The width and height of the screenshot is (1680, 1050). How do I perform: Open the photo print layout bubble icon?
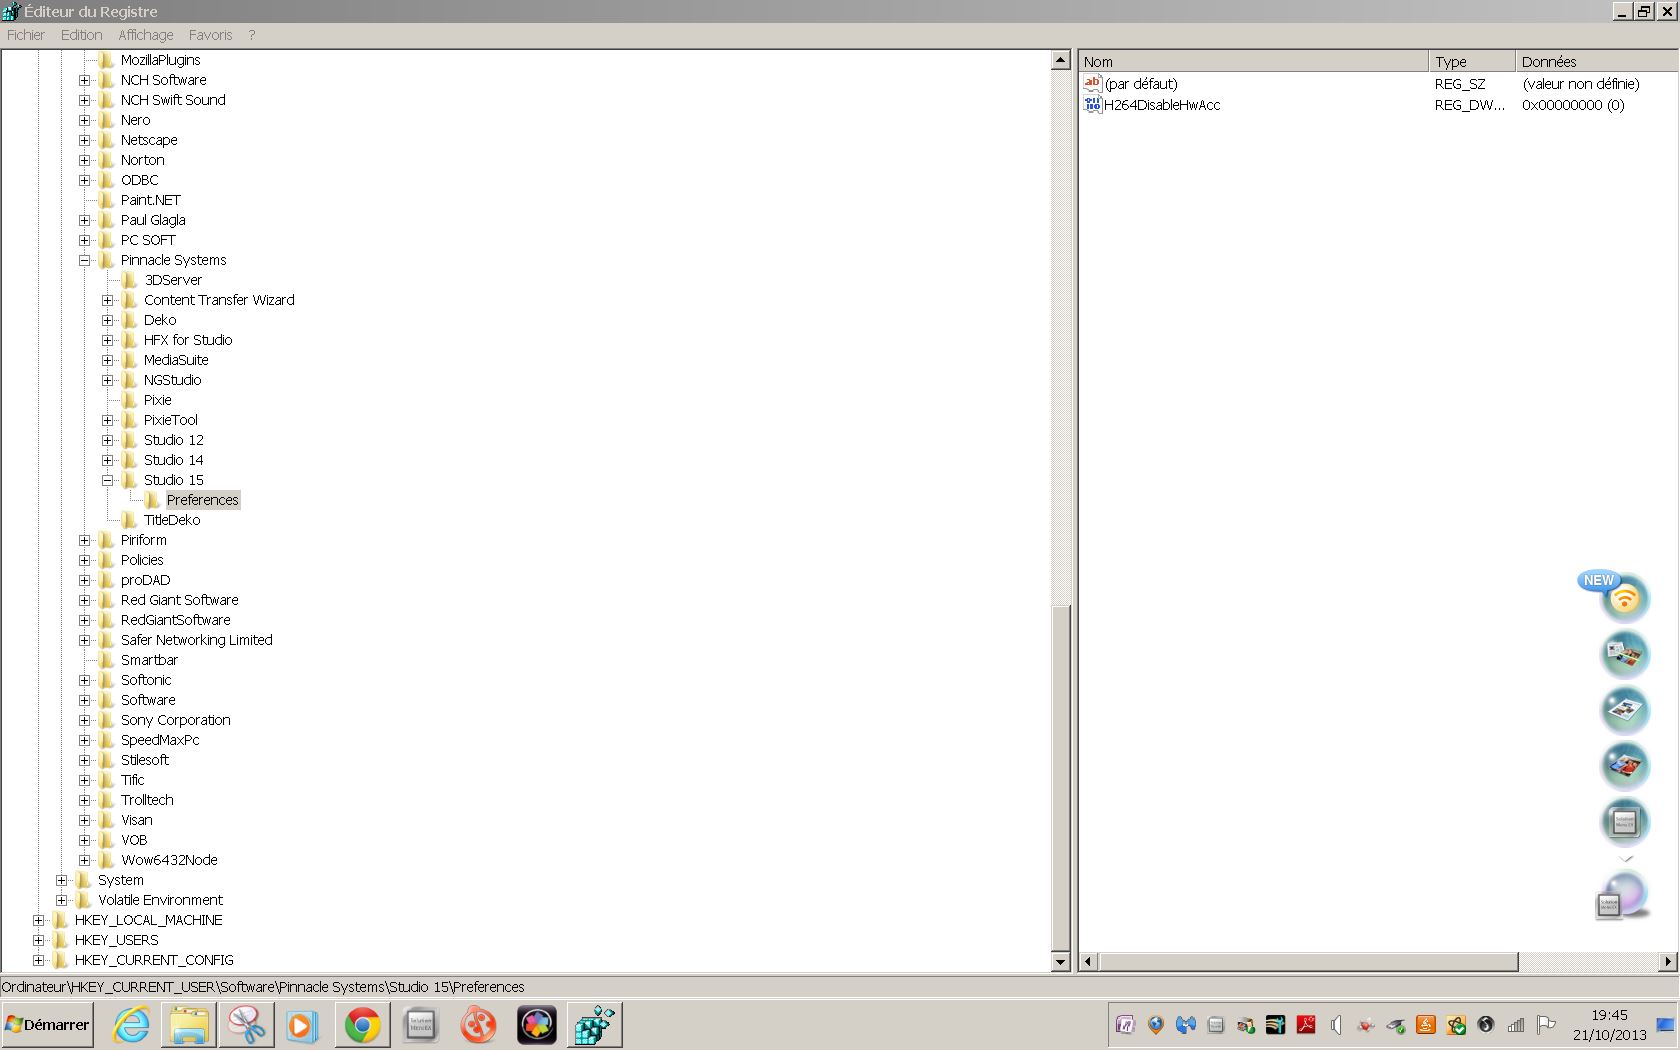coord(1624,711)
